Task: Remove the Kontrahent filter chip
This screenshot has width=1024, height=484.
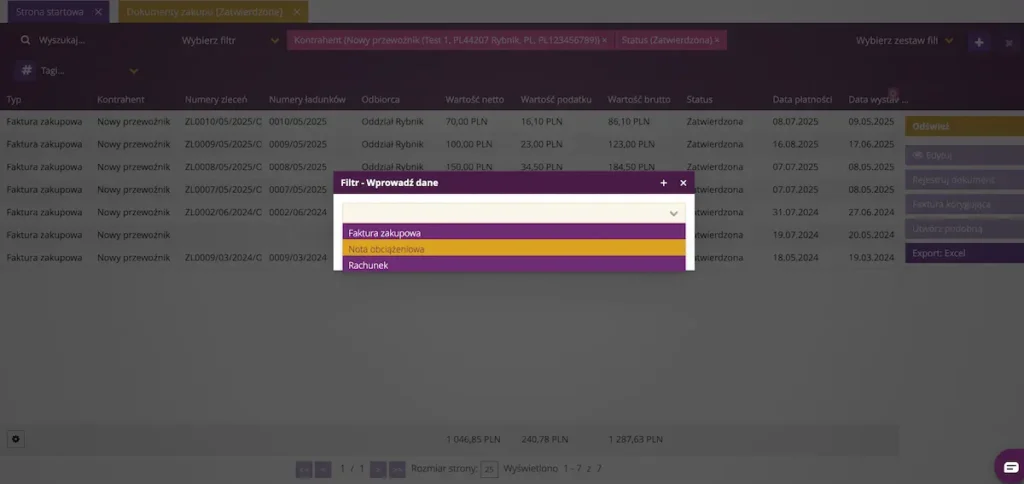Action: 604,40
